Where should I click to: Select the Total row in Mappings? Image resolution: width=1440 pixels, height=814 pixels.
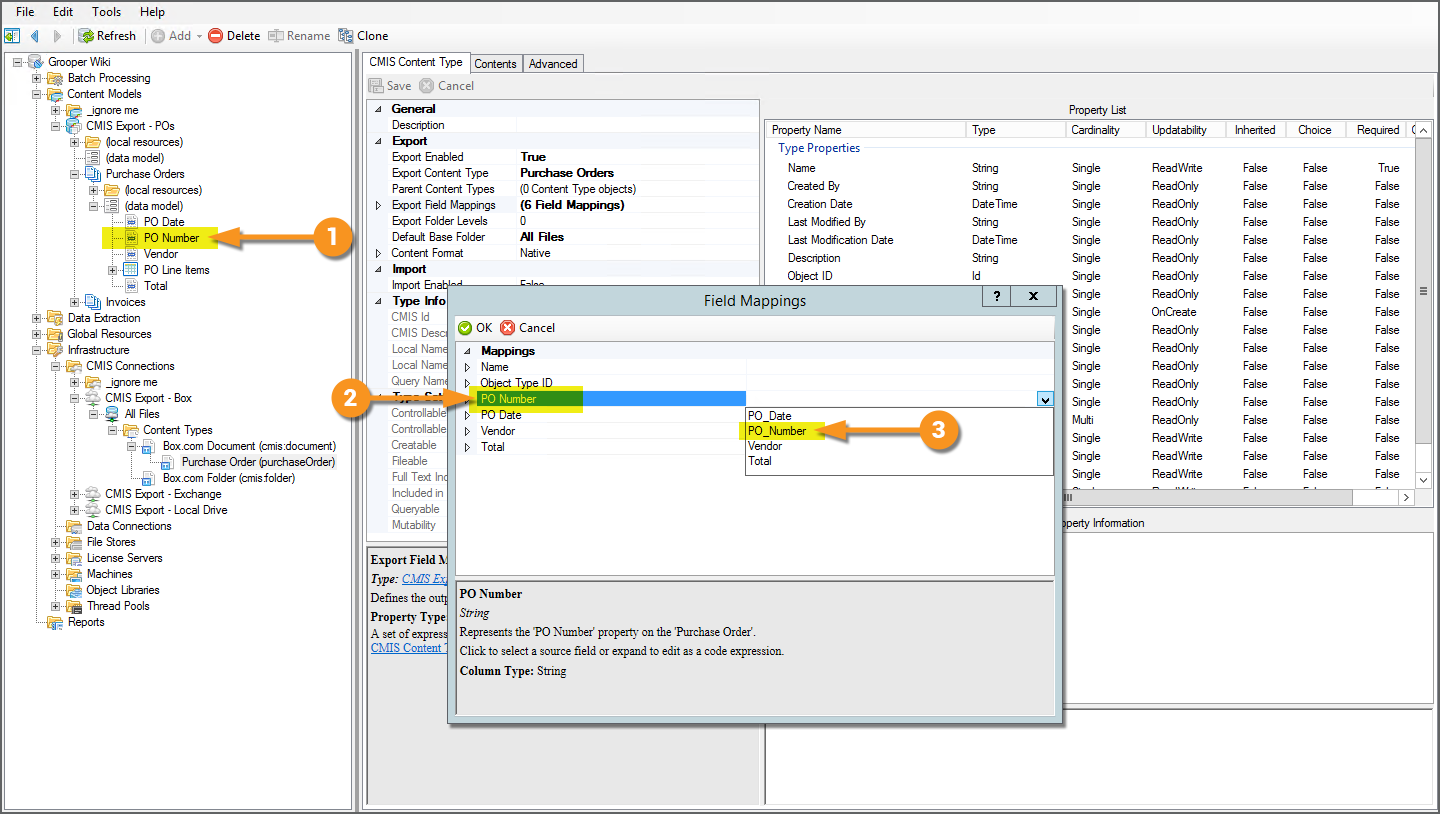pyautogui.click(x=755, y=447)
